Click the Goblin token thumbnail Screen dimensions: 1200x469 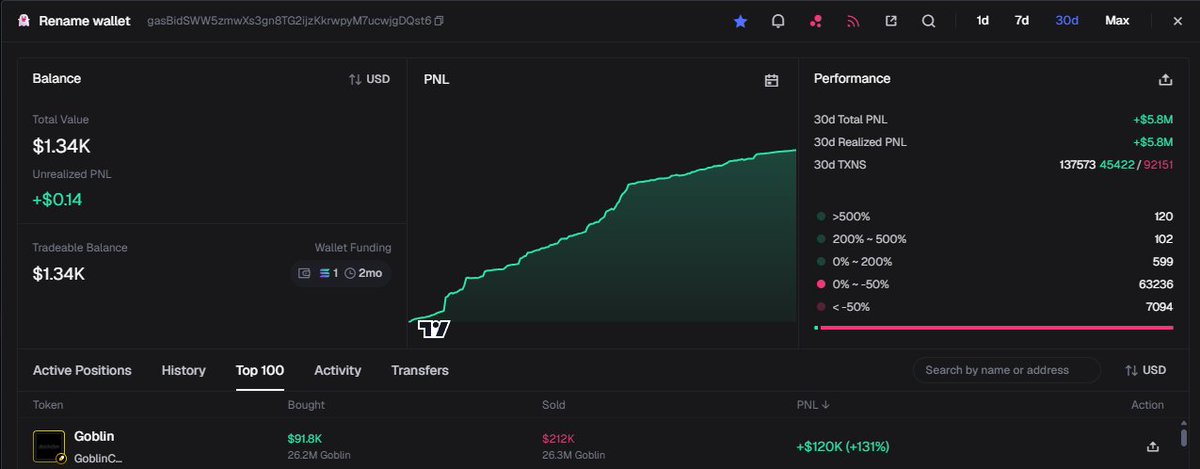[x=49, y=446]
